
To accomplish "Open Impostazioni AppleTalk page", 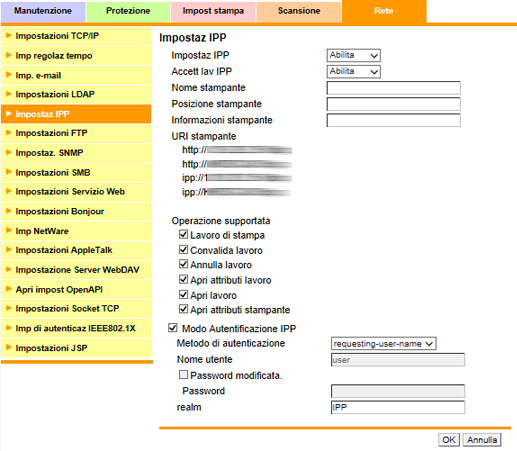I will coord(76,250).
